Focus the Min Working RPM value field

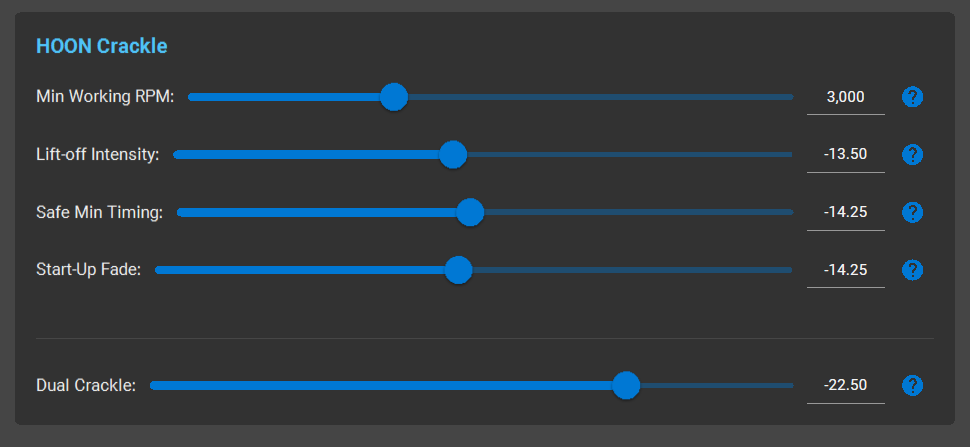point(845,97)
